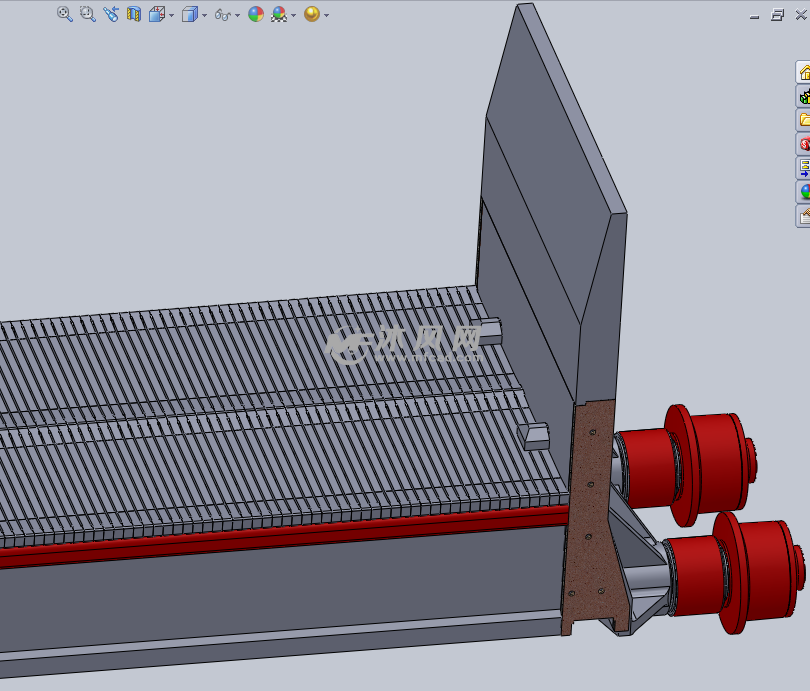
Task: Toggle the Section View tool
Action: click(x=134, y=14)
